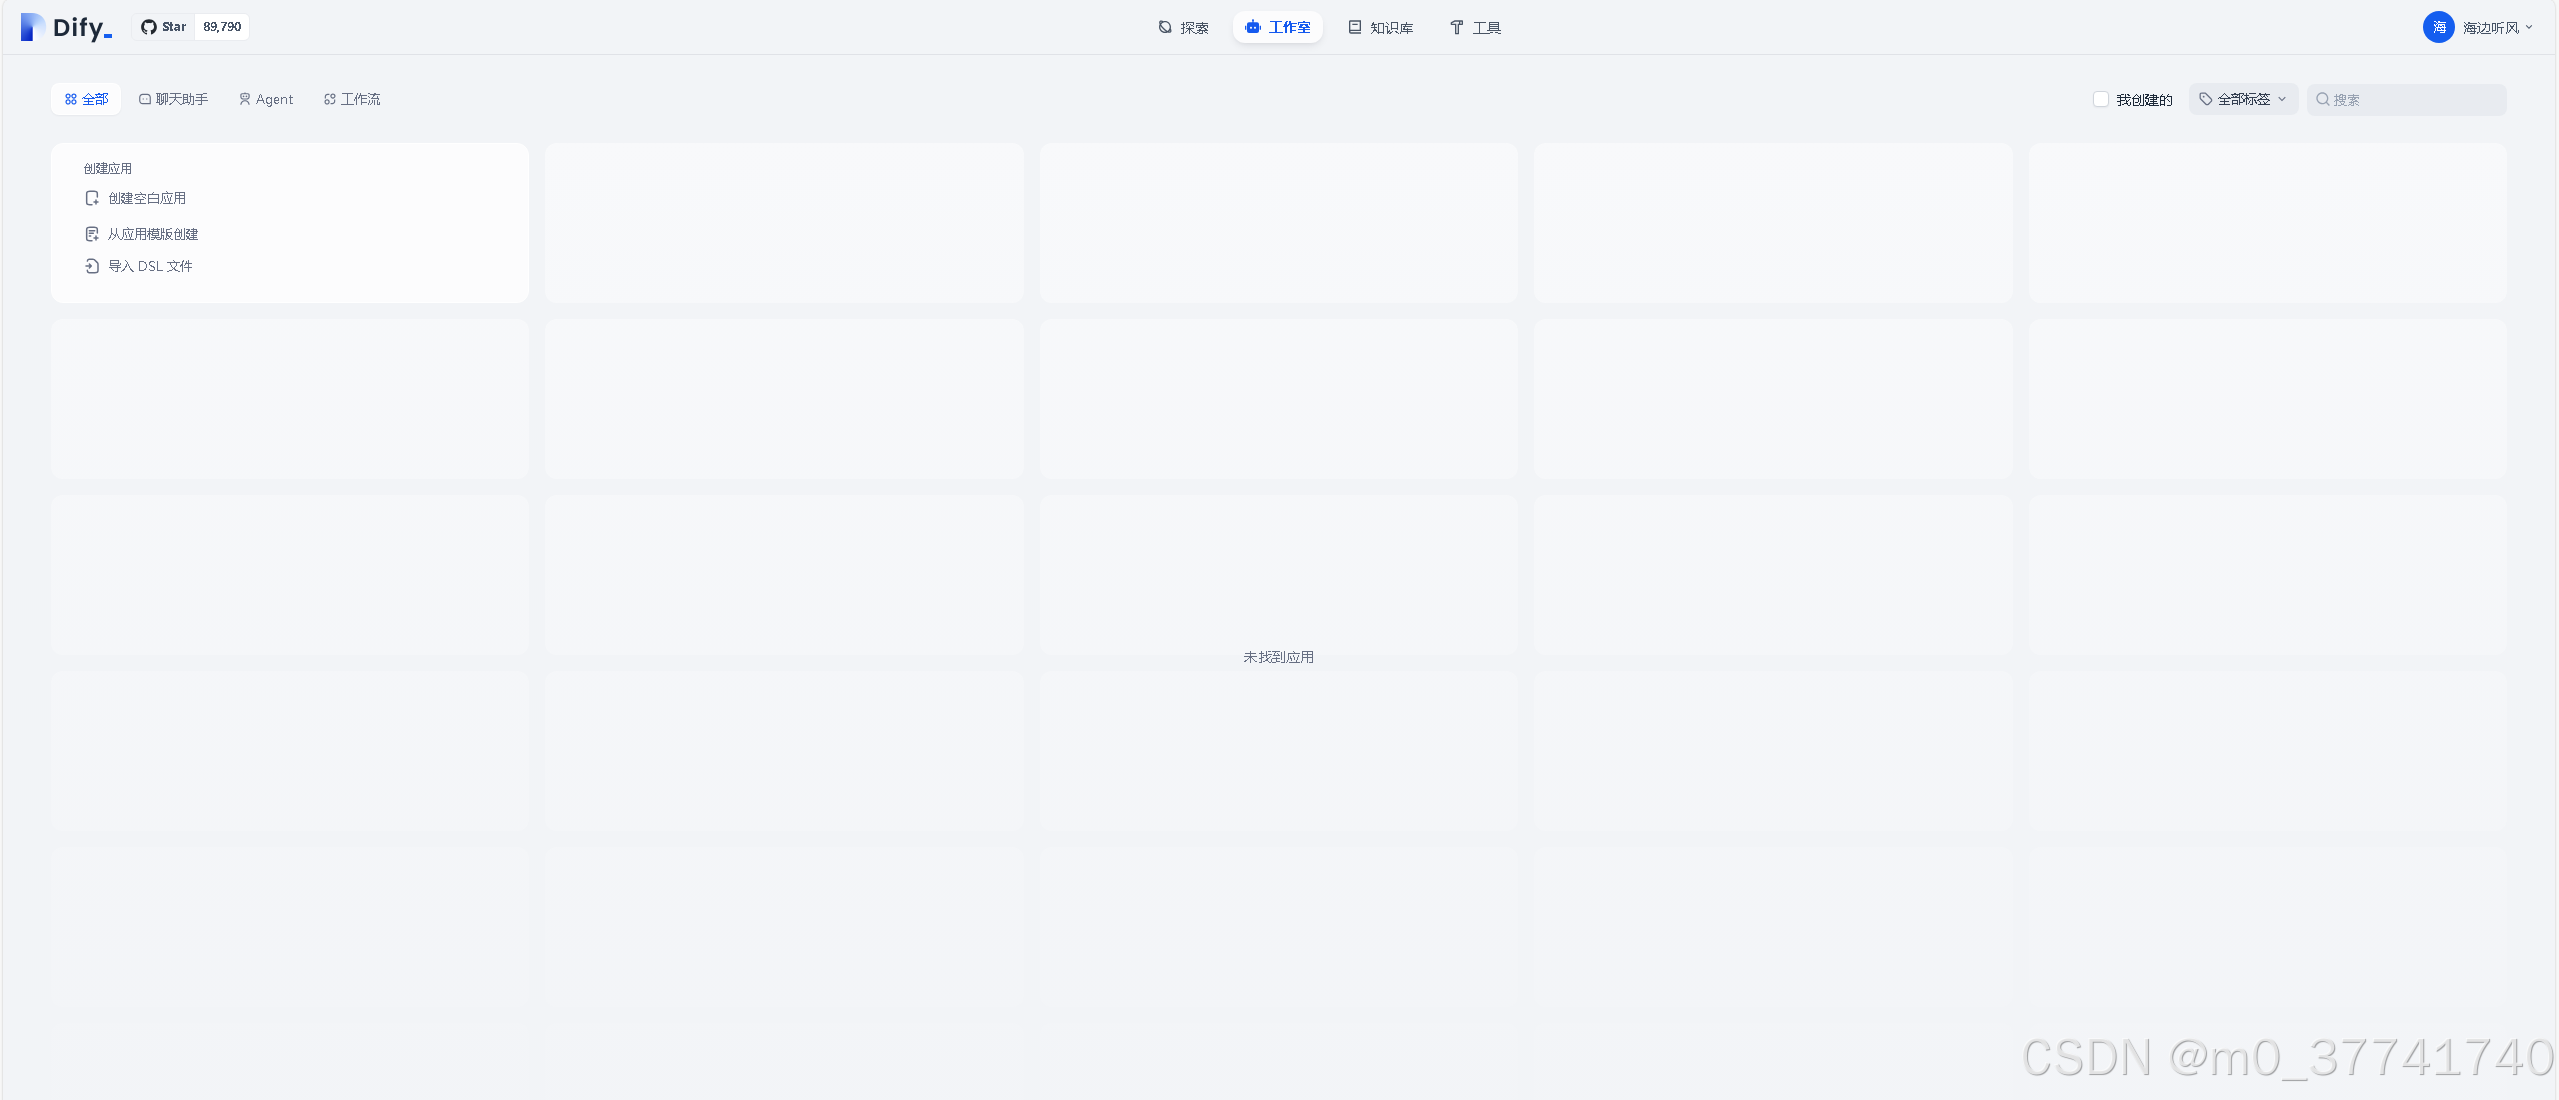The height and width of the screenshot is (1100, 2559).
Task: Click the 89,790 star count
Action: 222,27
